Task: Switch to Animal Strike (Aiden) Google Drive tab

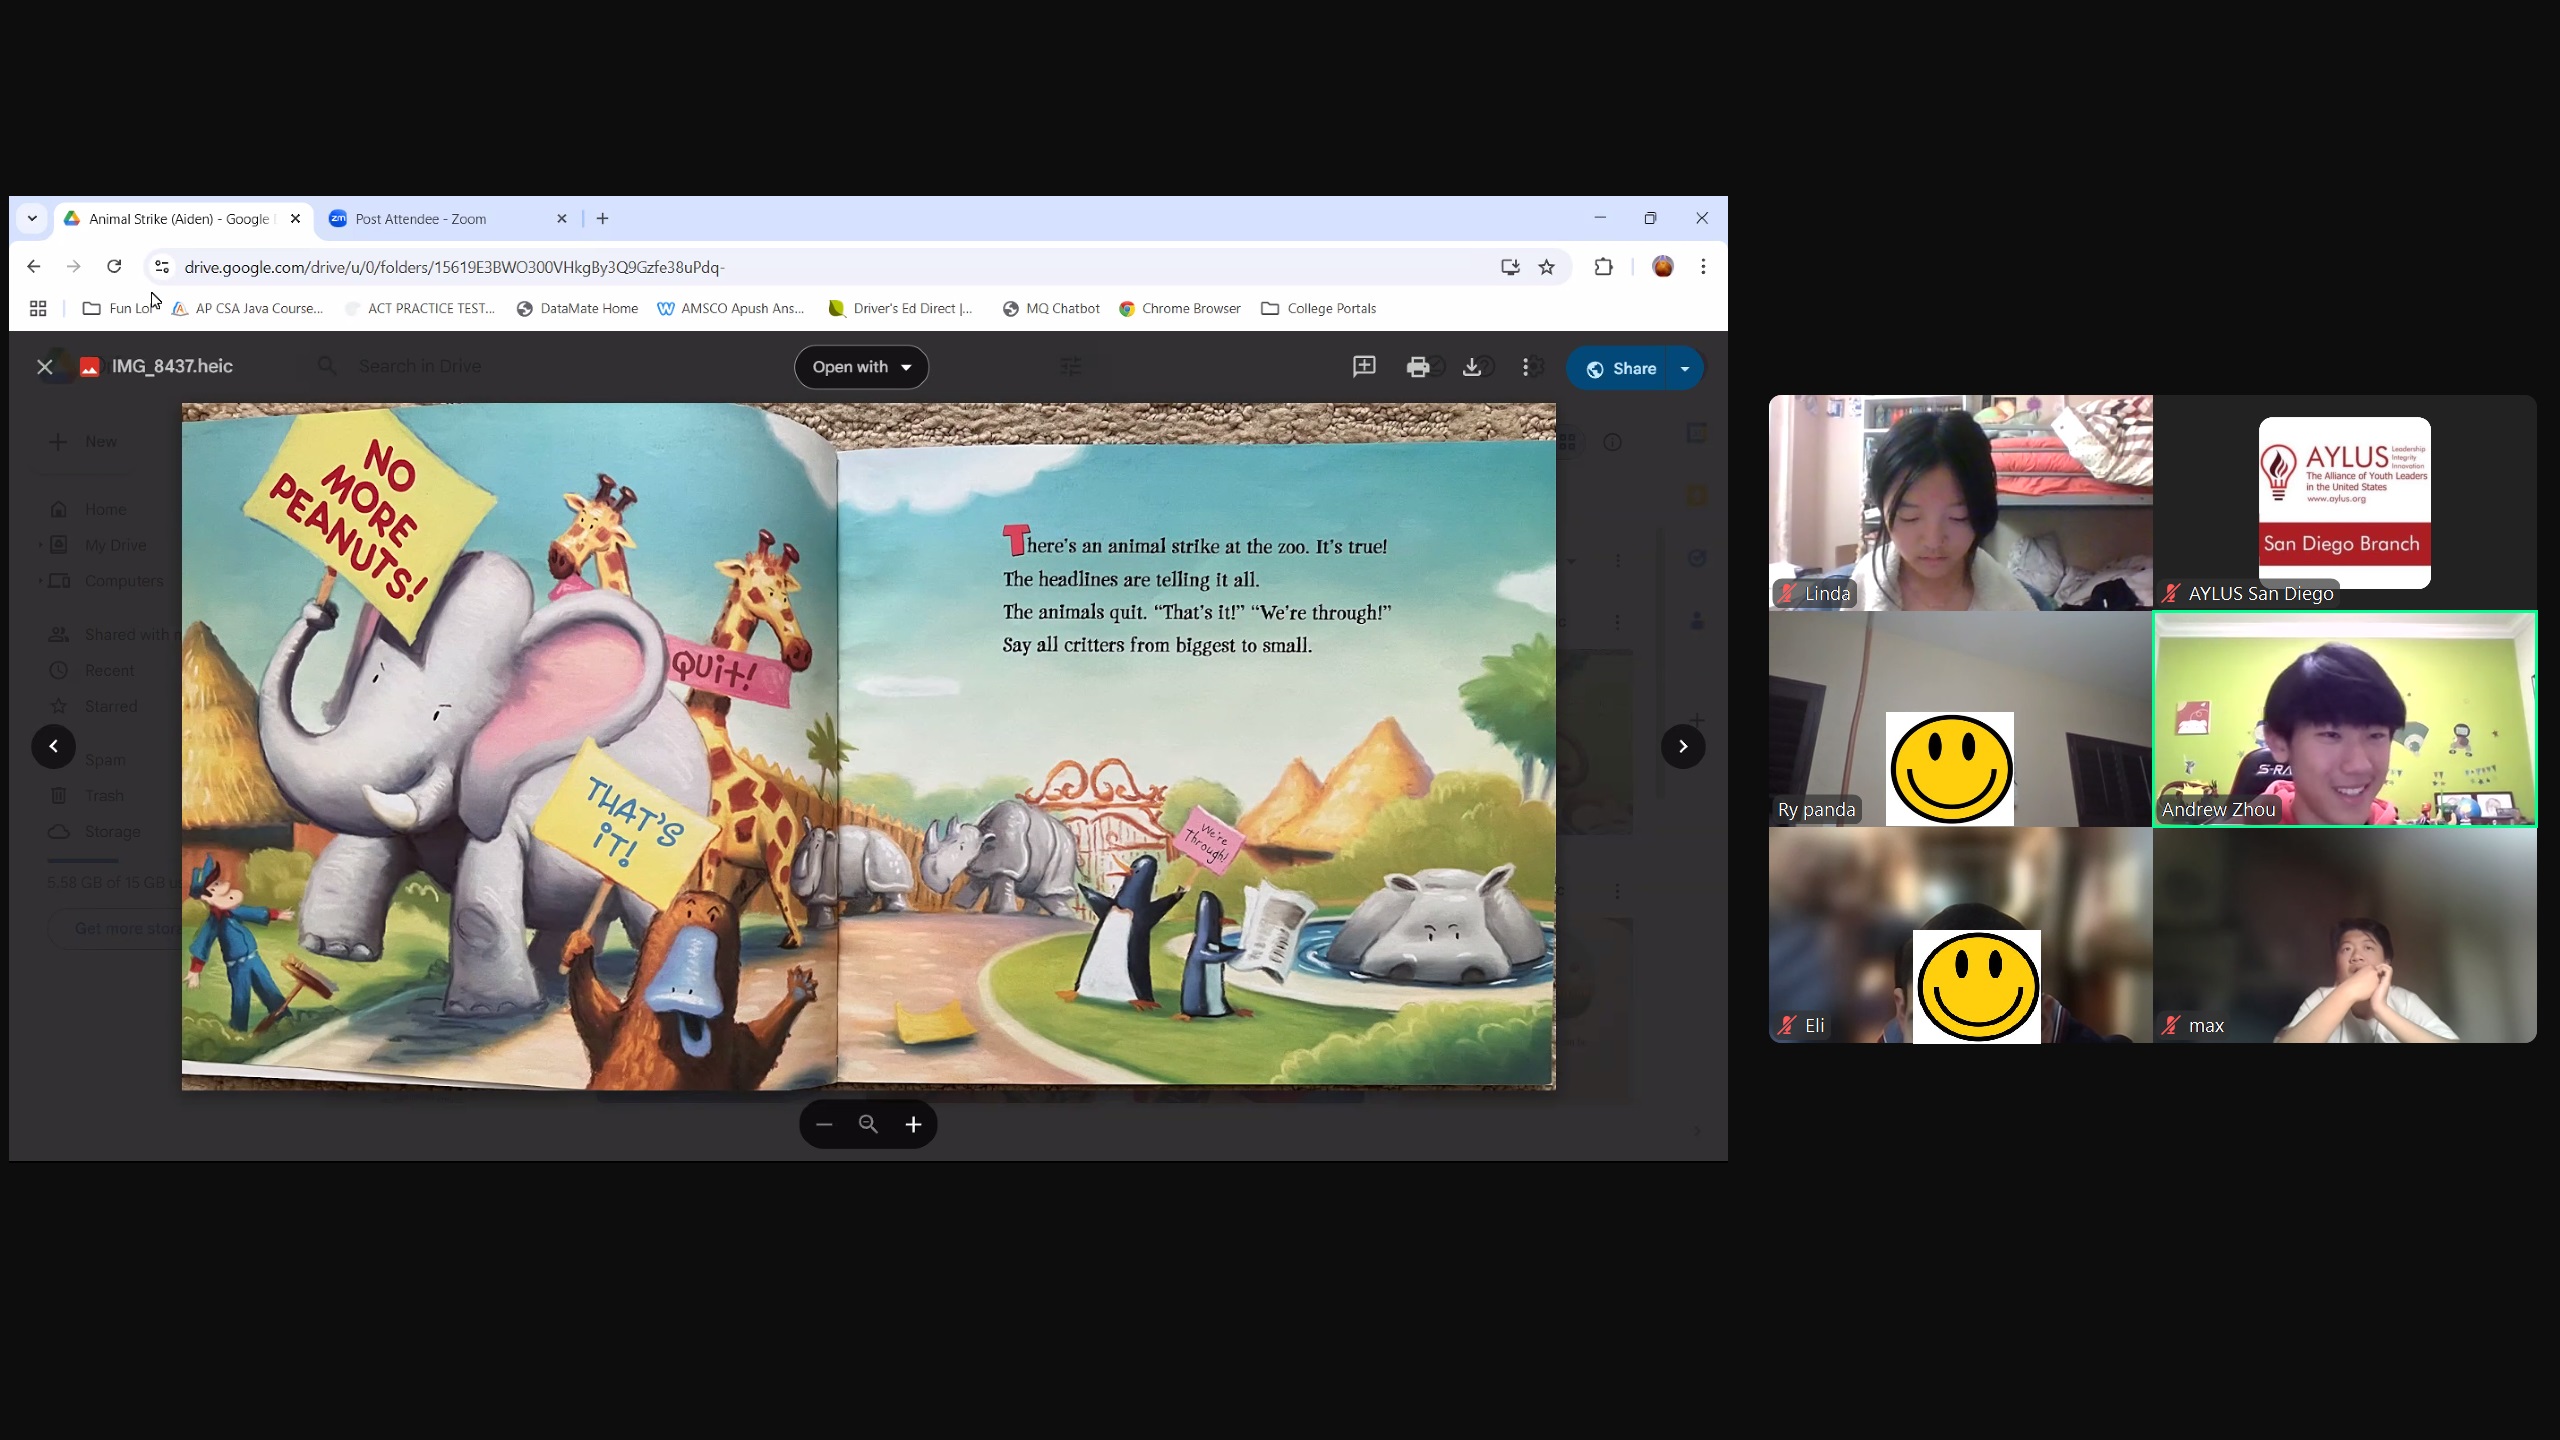Action: pyautogui.click(x=183, y=219)
